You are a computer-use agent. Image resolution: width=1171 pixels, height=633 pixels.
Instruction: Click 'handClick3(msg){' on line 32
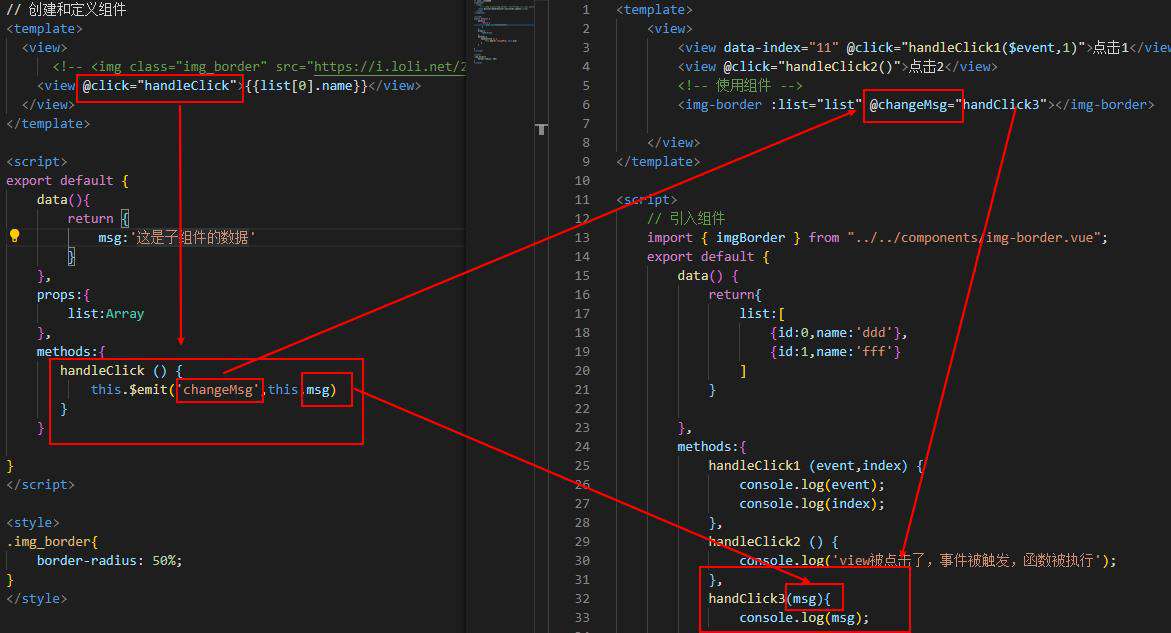point(769,599)
